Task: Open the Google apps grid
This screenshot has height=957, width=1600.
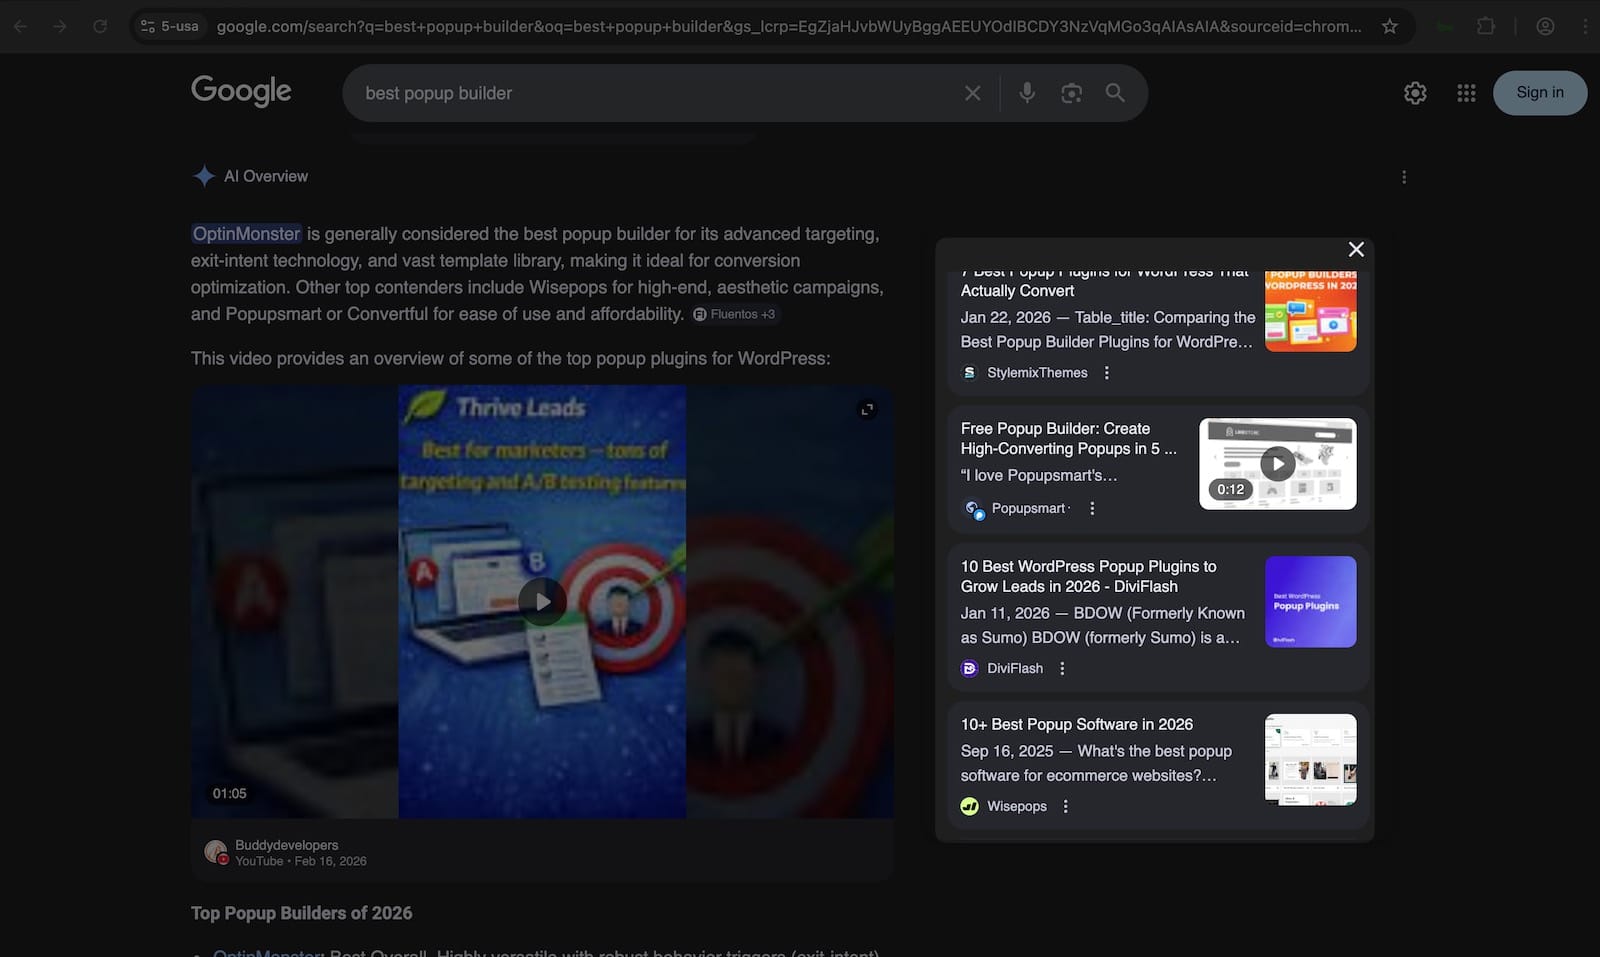Action: tap(1466, 92)
